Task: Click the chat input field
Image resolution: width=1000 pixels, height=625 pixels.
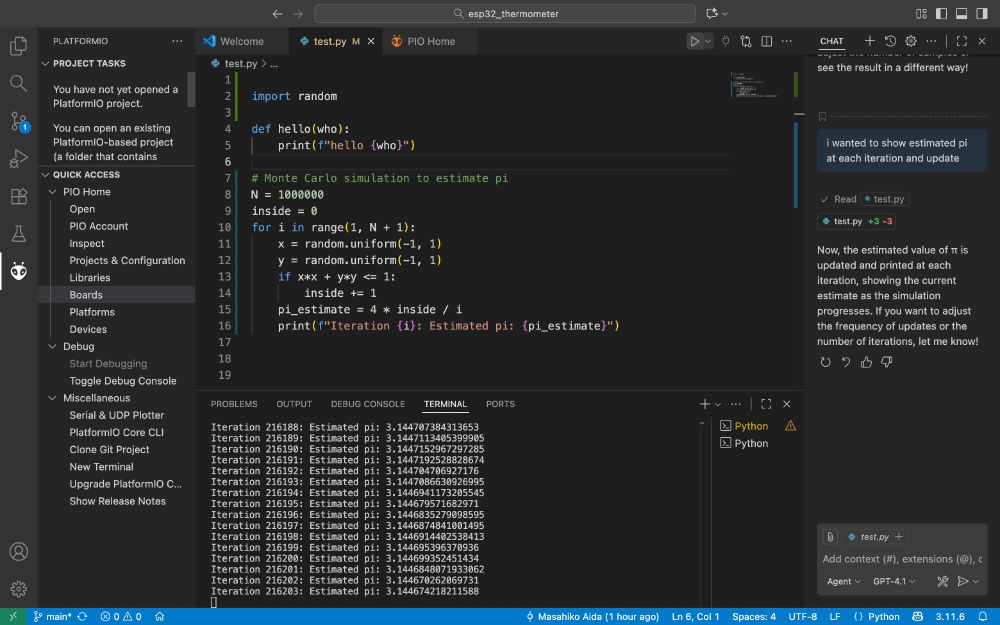Action: coord(900,559)
